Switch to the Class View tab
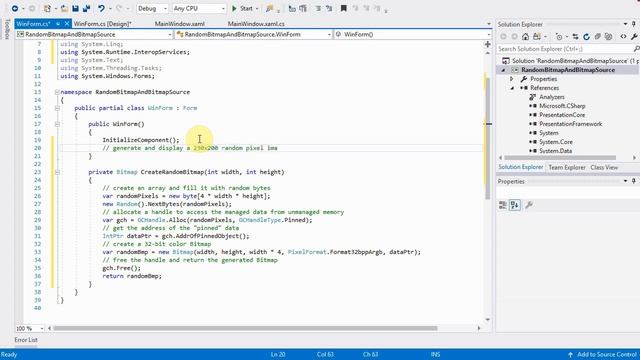The height and width of the screenshot is (360, 640). (604, 167)
